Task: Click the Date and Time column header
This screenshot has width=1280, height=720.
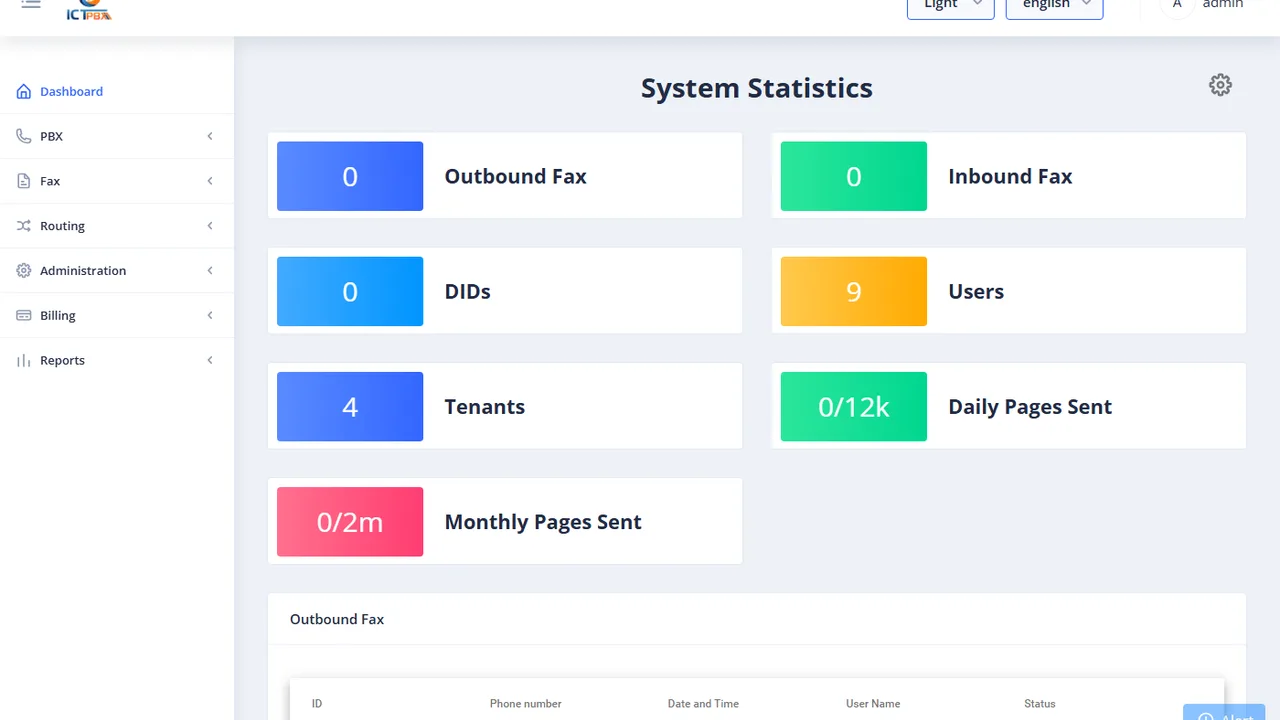Action: click(703, 704)
